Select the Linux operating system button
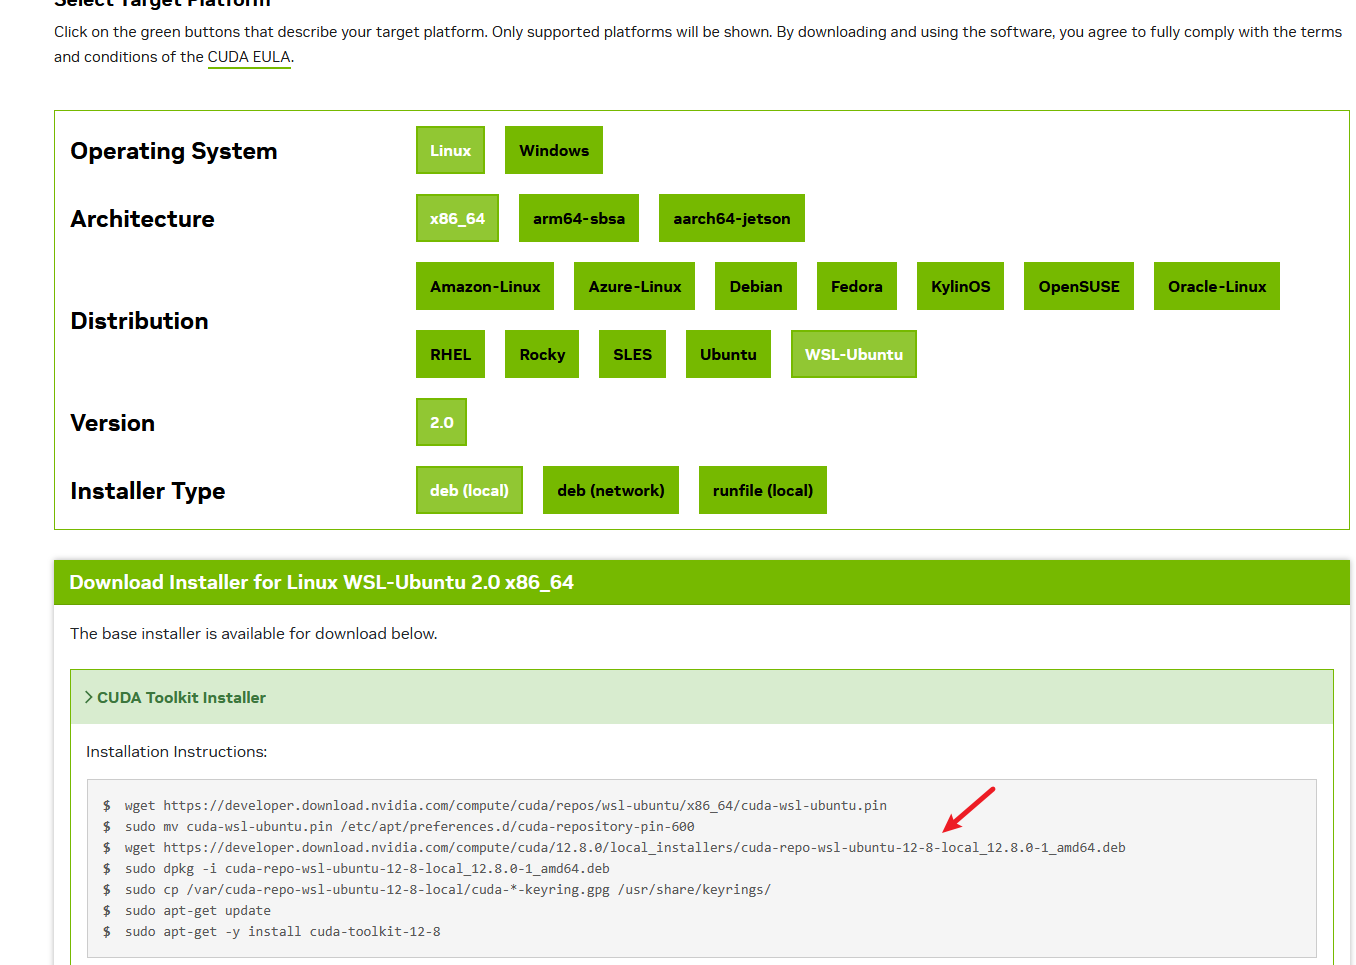 coord(450,150)
